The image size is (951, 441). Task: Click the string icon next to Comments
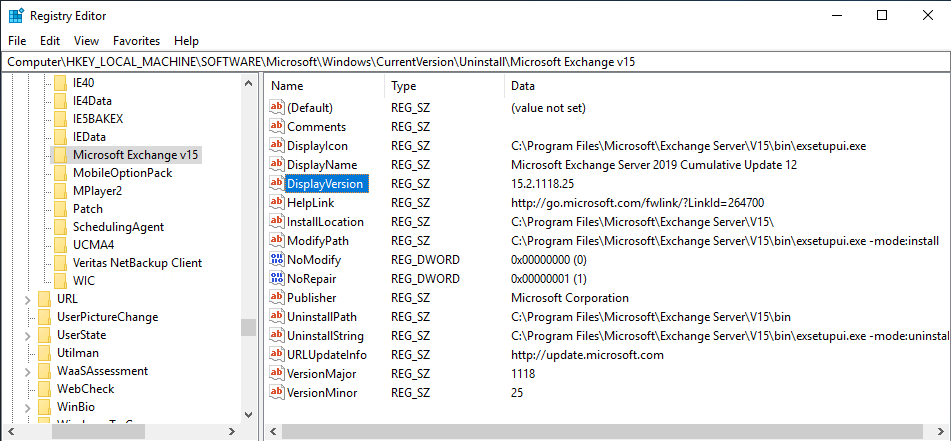coord(277,126)
